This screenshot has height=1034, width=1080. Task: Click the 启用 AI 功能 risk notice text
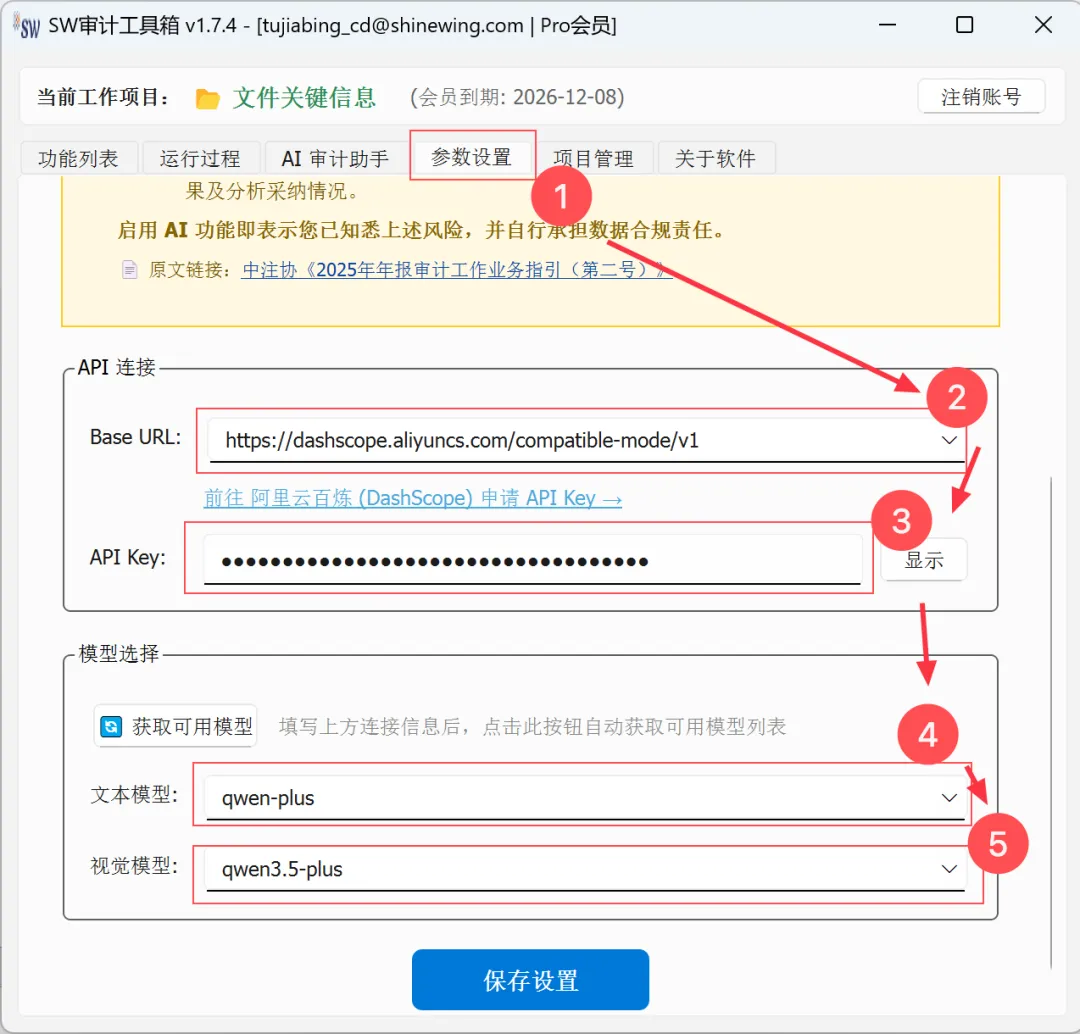click(x=422, y=229)
